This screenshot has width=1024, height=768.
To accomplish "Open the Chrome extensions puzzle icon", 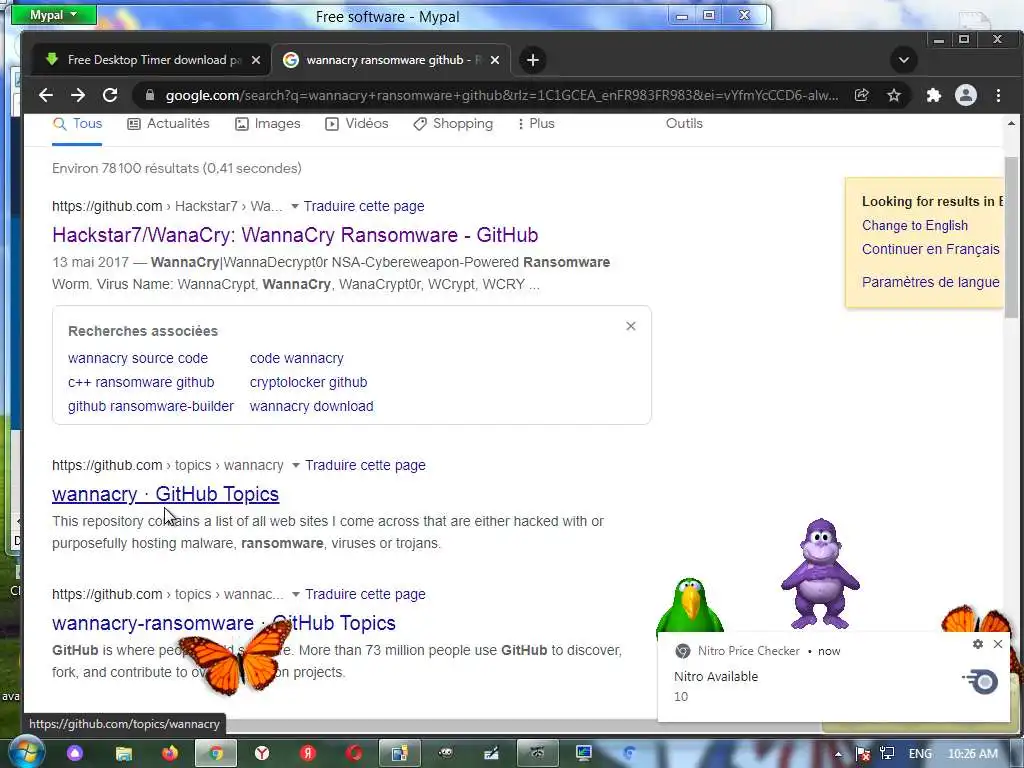I will (x=934, y=95).
